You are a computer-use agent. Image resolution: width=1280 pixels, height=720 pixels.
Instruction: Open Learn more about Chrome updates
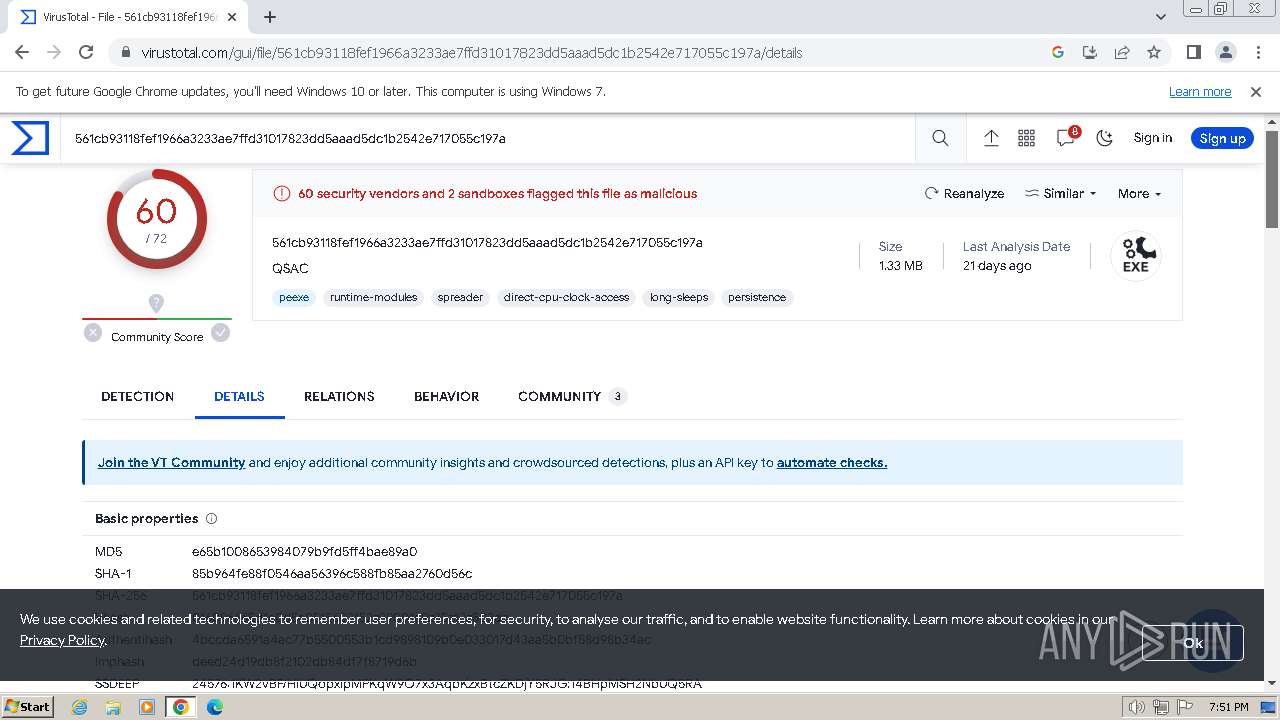click(1200, 92)
